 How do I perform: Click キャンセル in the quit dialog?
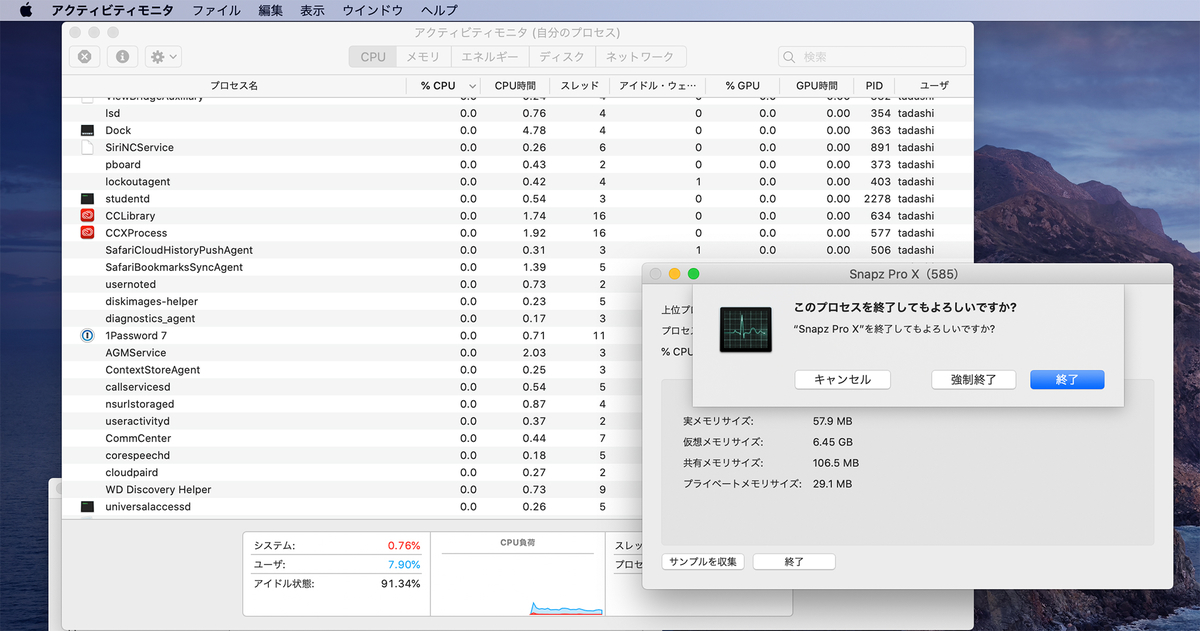(x=842, y=380)
